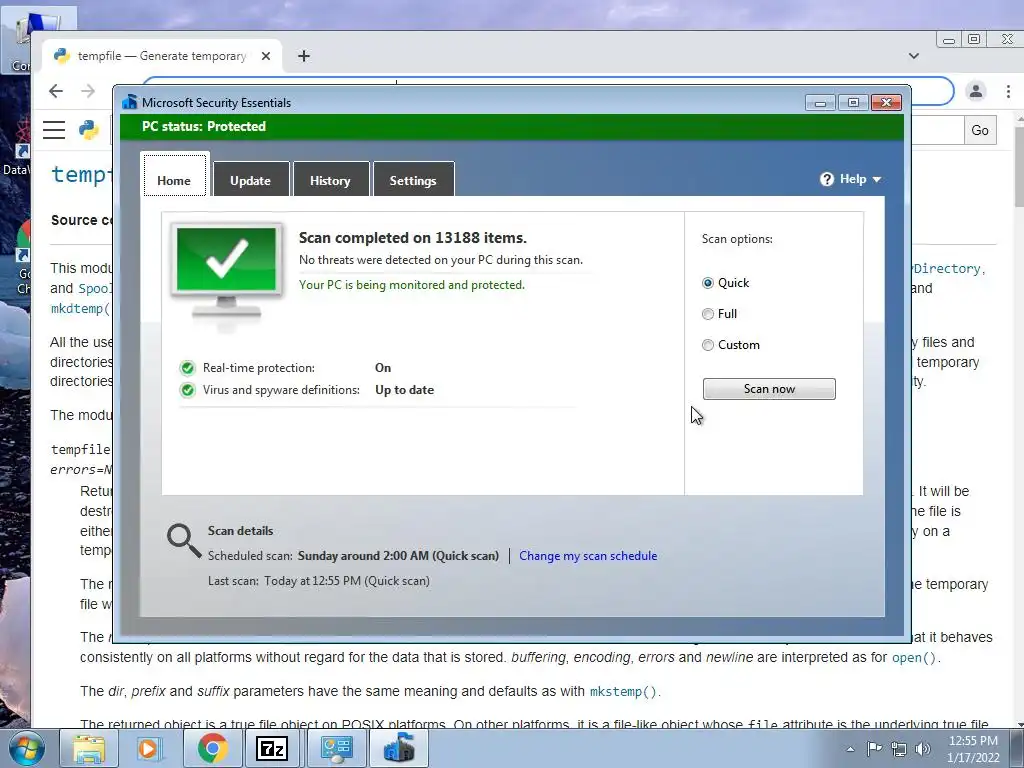Click the Help question mark icon
Image resolution: width=1024 pixels, height=768 pixels.
[827, 179]
